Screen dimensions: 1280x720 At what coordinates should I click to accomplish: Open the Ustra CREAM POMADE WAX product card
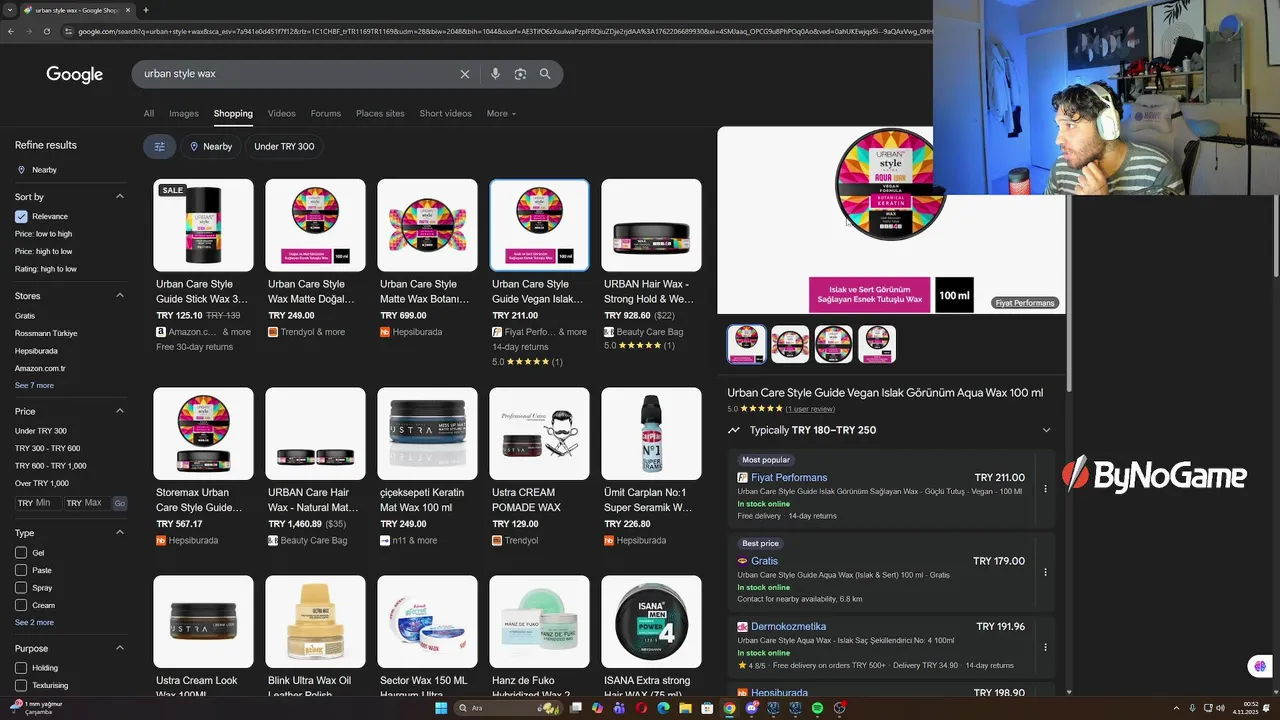(x=539, y=467)
